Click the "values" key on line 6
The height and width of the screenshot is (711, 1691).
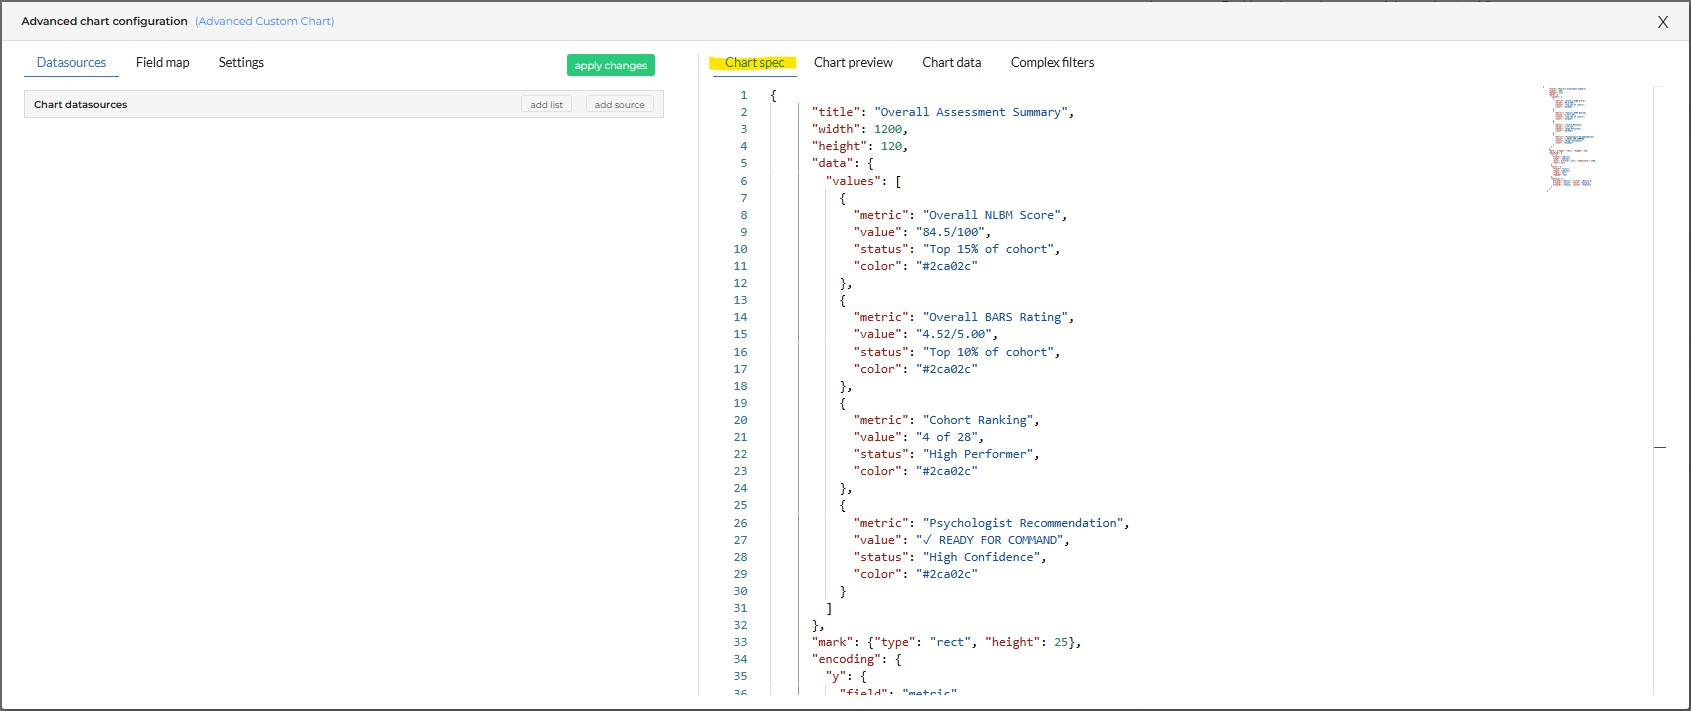click(x=853, y=181)
